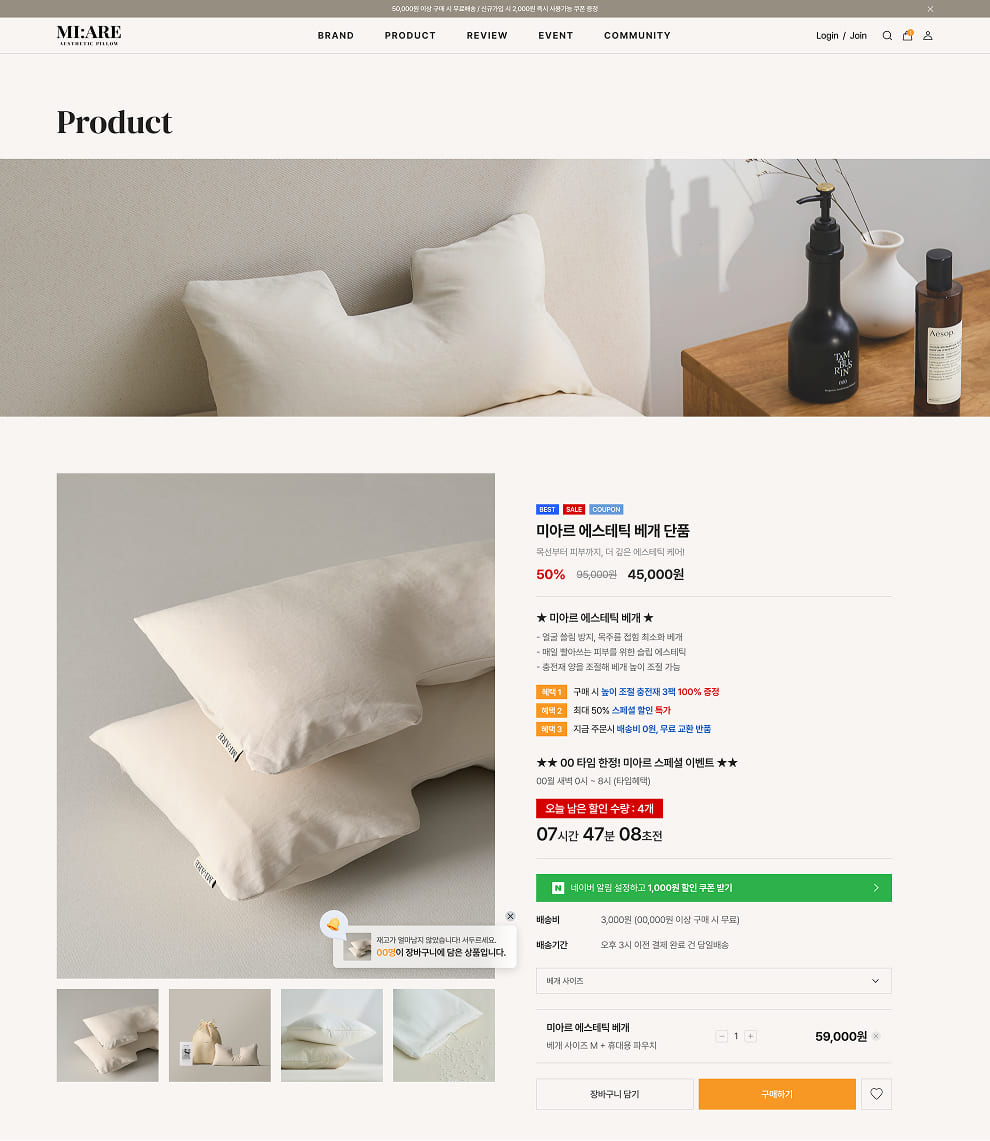This screenshot has height=1141, width=990.
Task: Expand the Naver coupon banner arrow
Action: click(876, 888)
